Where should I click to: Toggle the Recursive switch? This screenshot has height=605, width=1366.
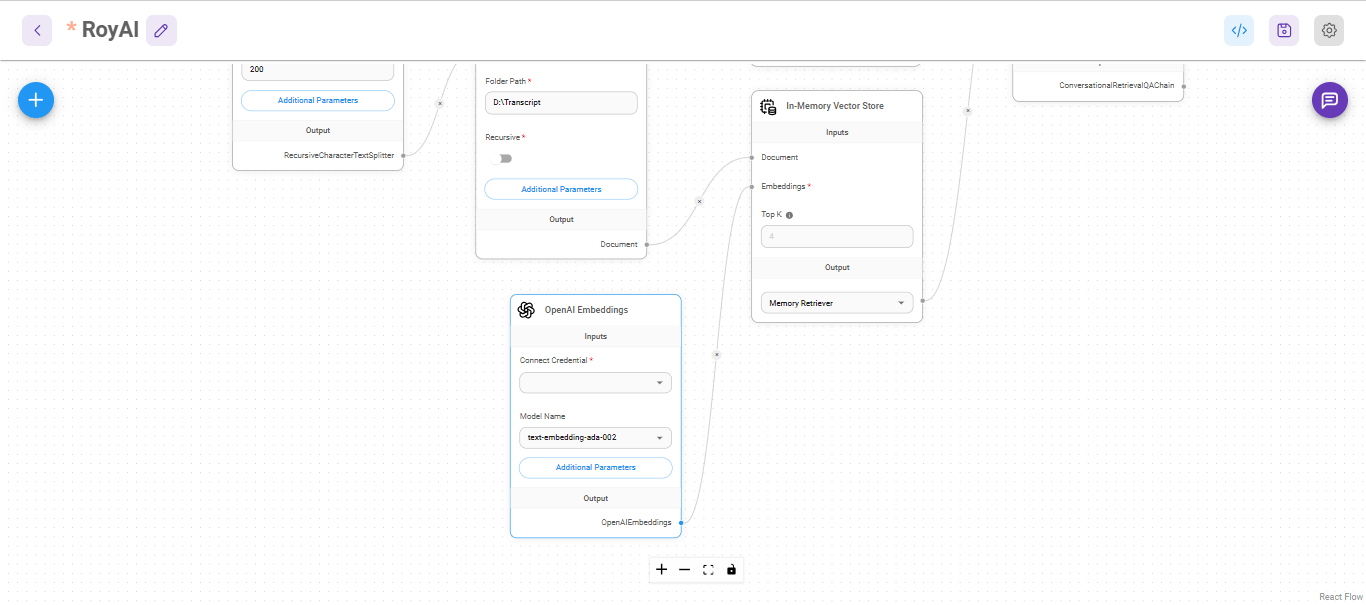click(504, 158)
